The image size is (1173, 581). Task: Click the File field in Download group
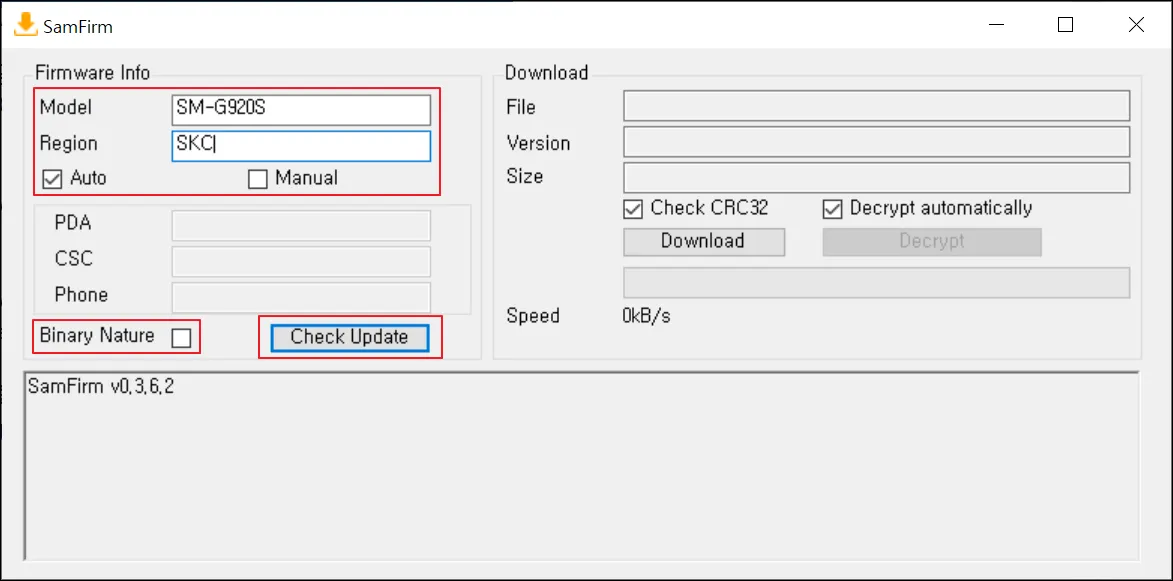click(876, 106)
